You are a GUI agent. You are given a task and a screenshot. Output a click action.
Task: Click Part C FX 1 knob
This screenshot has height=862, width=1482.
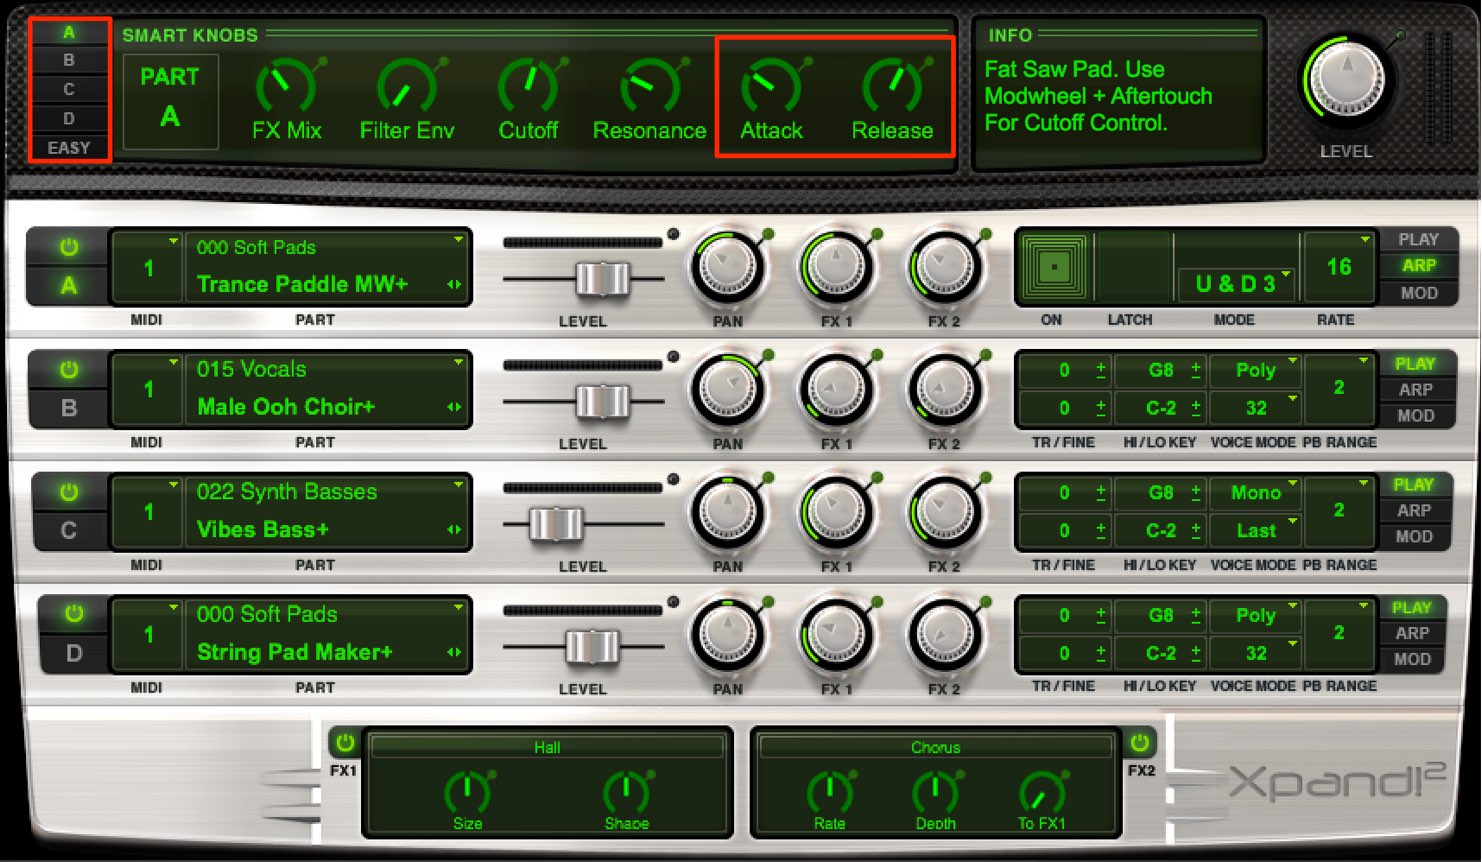click(x=836, y=512)
